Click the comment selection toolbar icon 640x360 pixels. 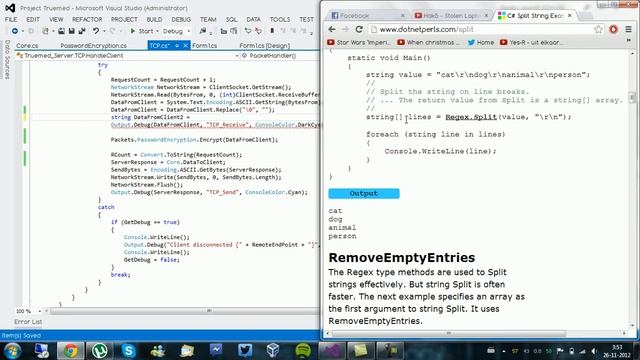[x=224, y=31]
